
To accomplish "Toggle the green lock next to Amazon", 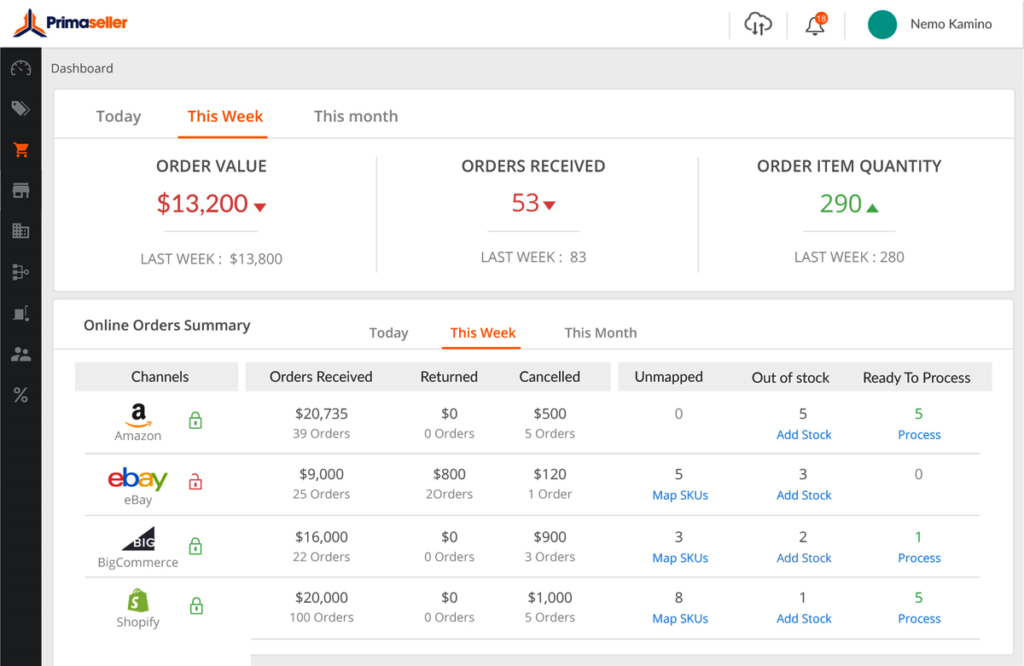I will (195, 420).
